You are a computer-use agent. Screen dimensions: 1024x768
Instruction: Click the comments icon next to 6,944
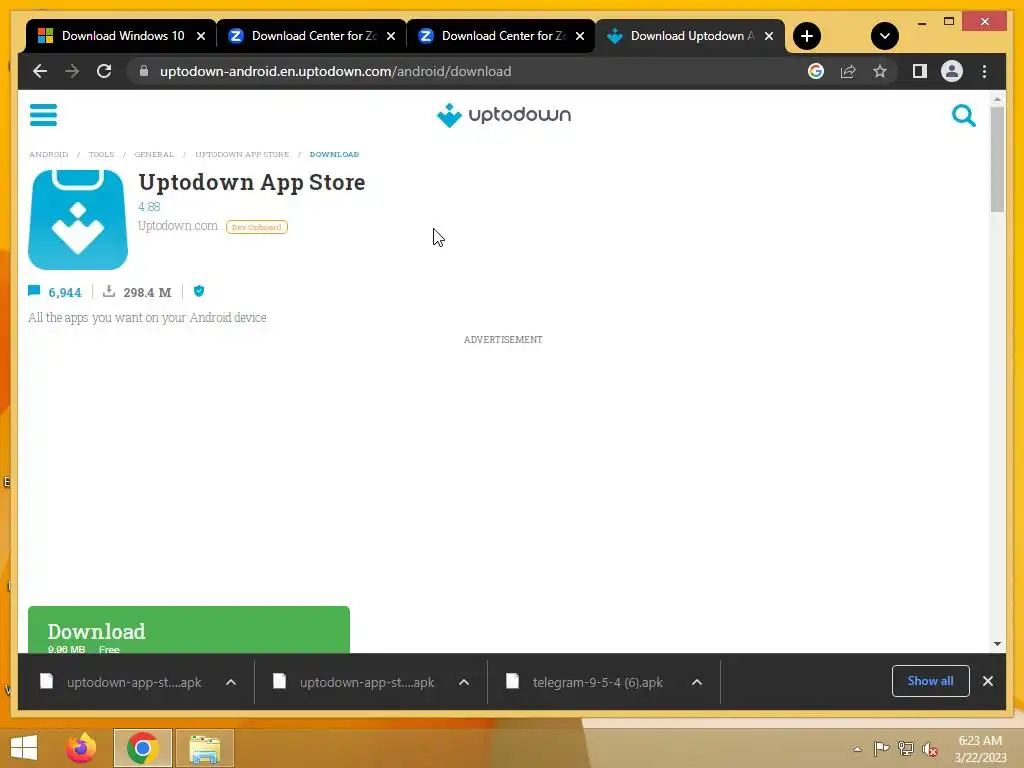point(34,291)
